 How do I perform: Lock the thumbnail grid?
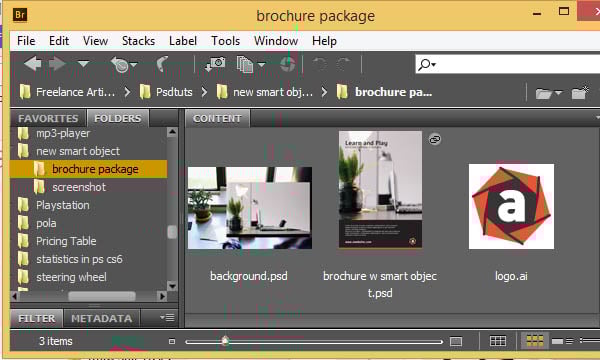(x=498, y=341)
